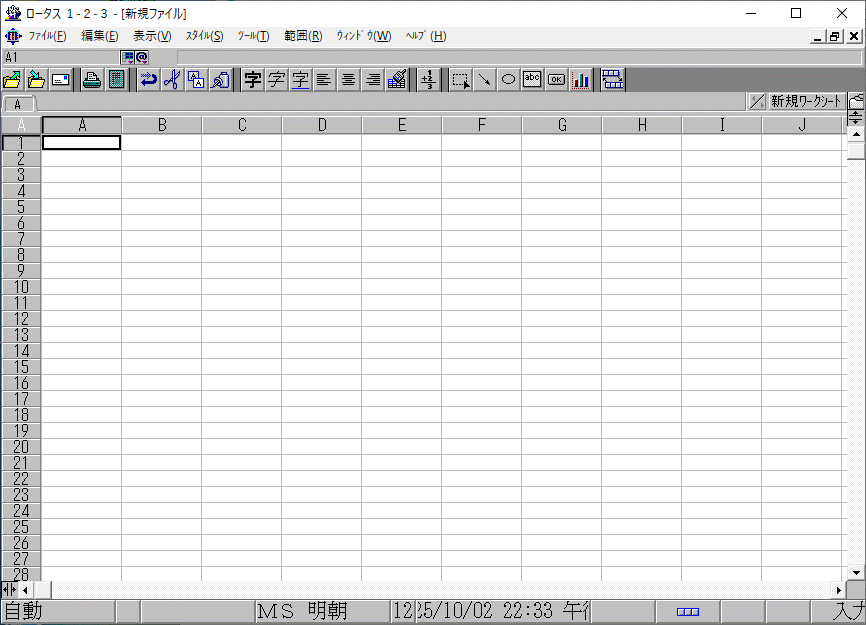Screen dimensions: 866x625
Task: Select the text block tool
Action: tap(532, 80)
